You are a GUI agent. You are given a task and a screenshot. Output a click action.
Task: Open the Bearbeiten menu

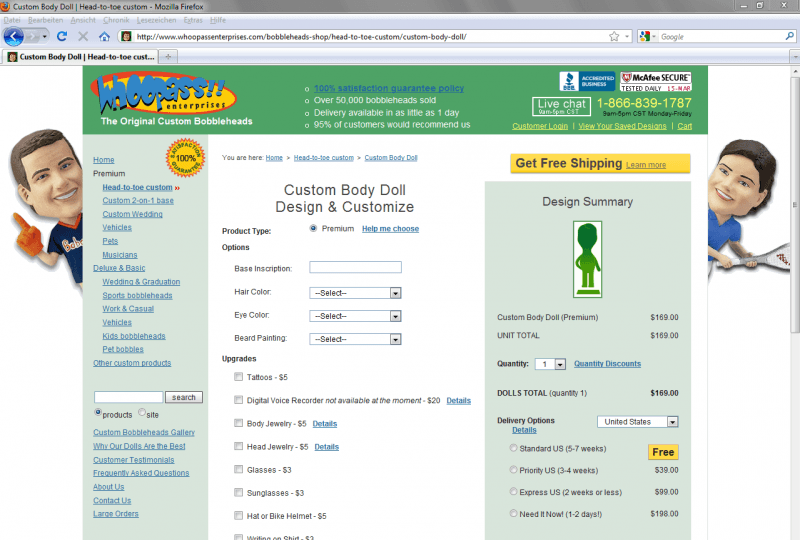click(45, 20)
